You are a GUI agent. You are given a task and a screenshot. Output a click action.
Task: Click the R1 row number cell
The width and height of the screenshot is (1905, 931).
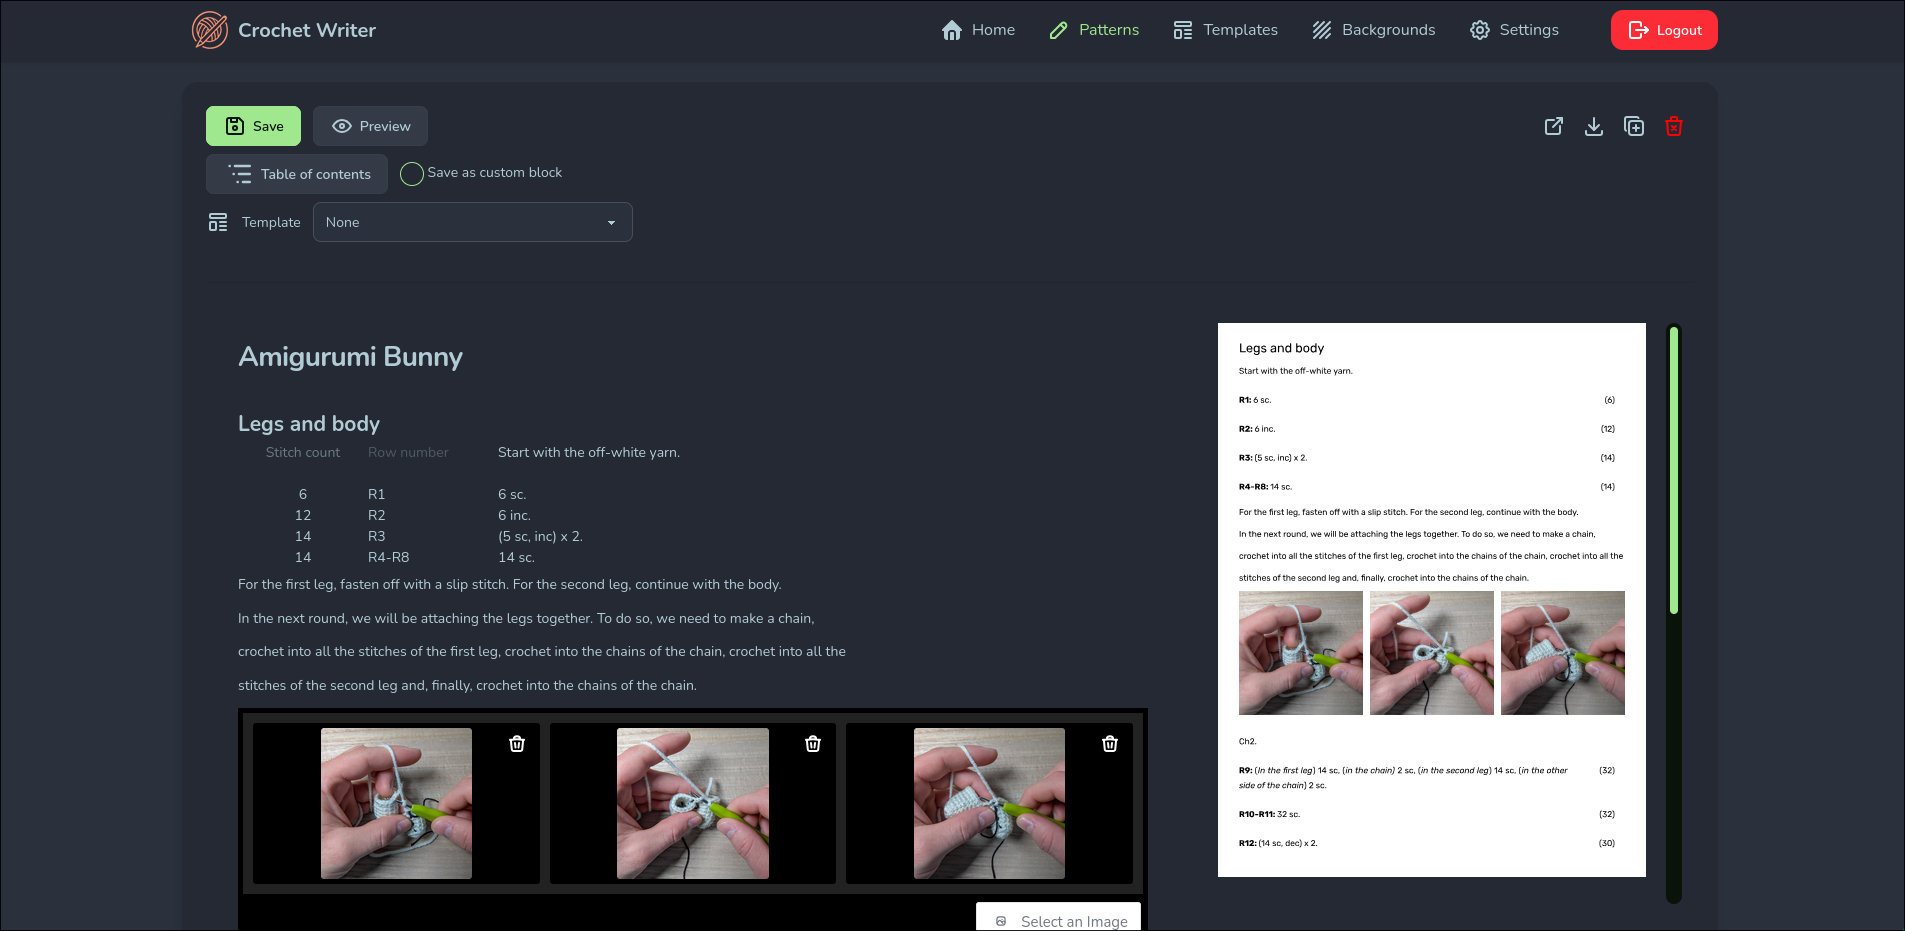click(377, 494)
